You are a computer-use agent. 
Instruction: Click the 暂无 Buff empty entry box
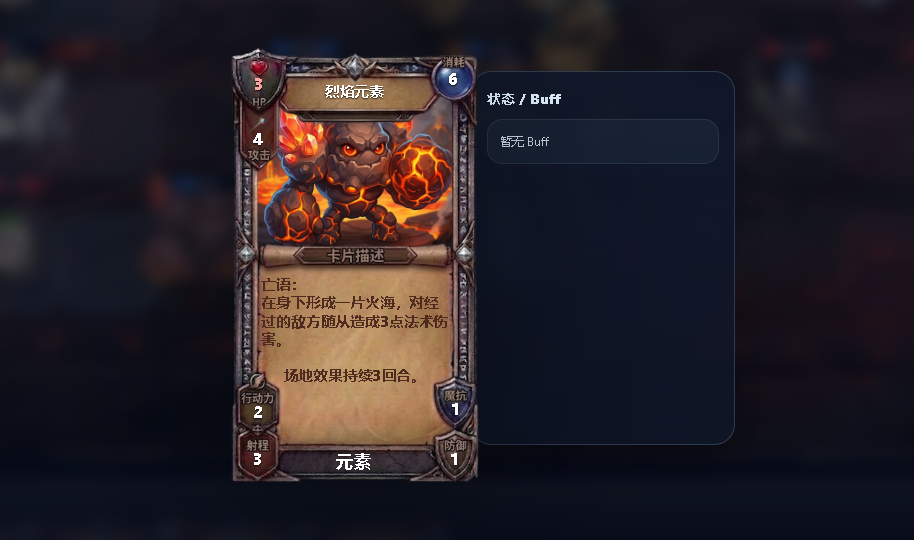click(x=603, y=142)
